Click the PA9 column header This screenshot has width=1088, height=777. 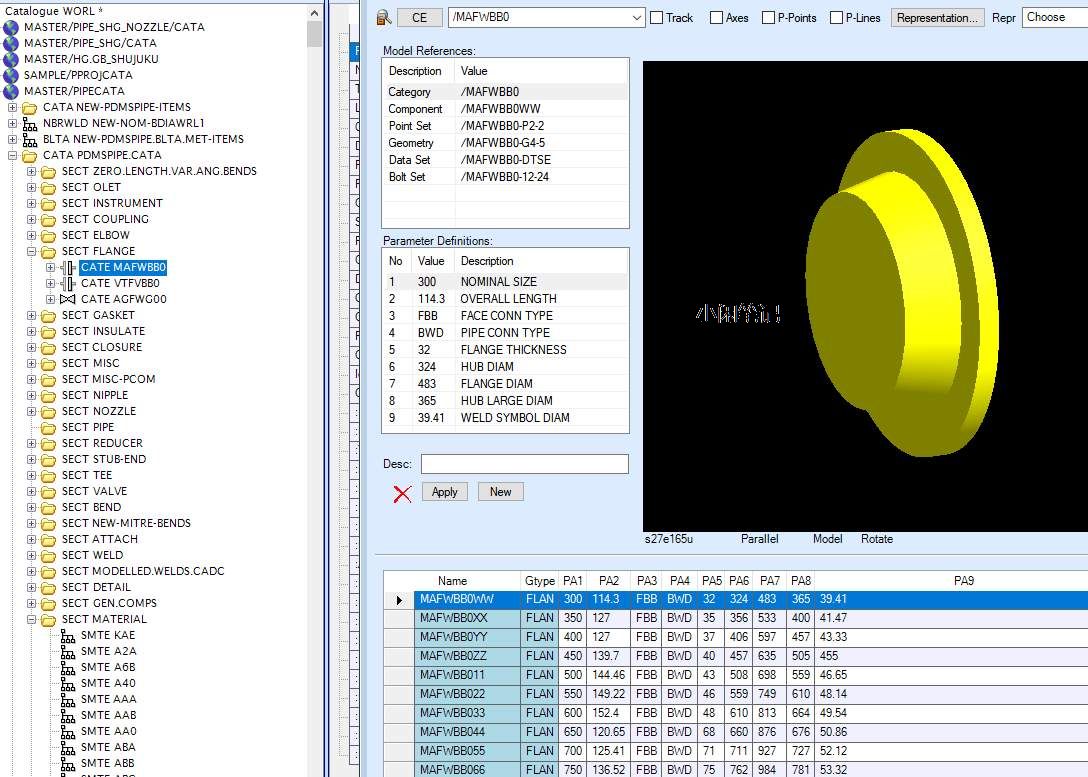(962, 581)
